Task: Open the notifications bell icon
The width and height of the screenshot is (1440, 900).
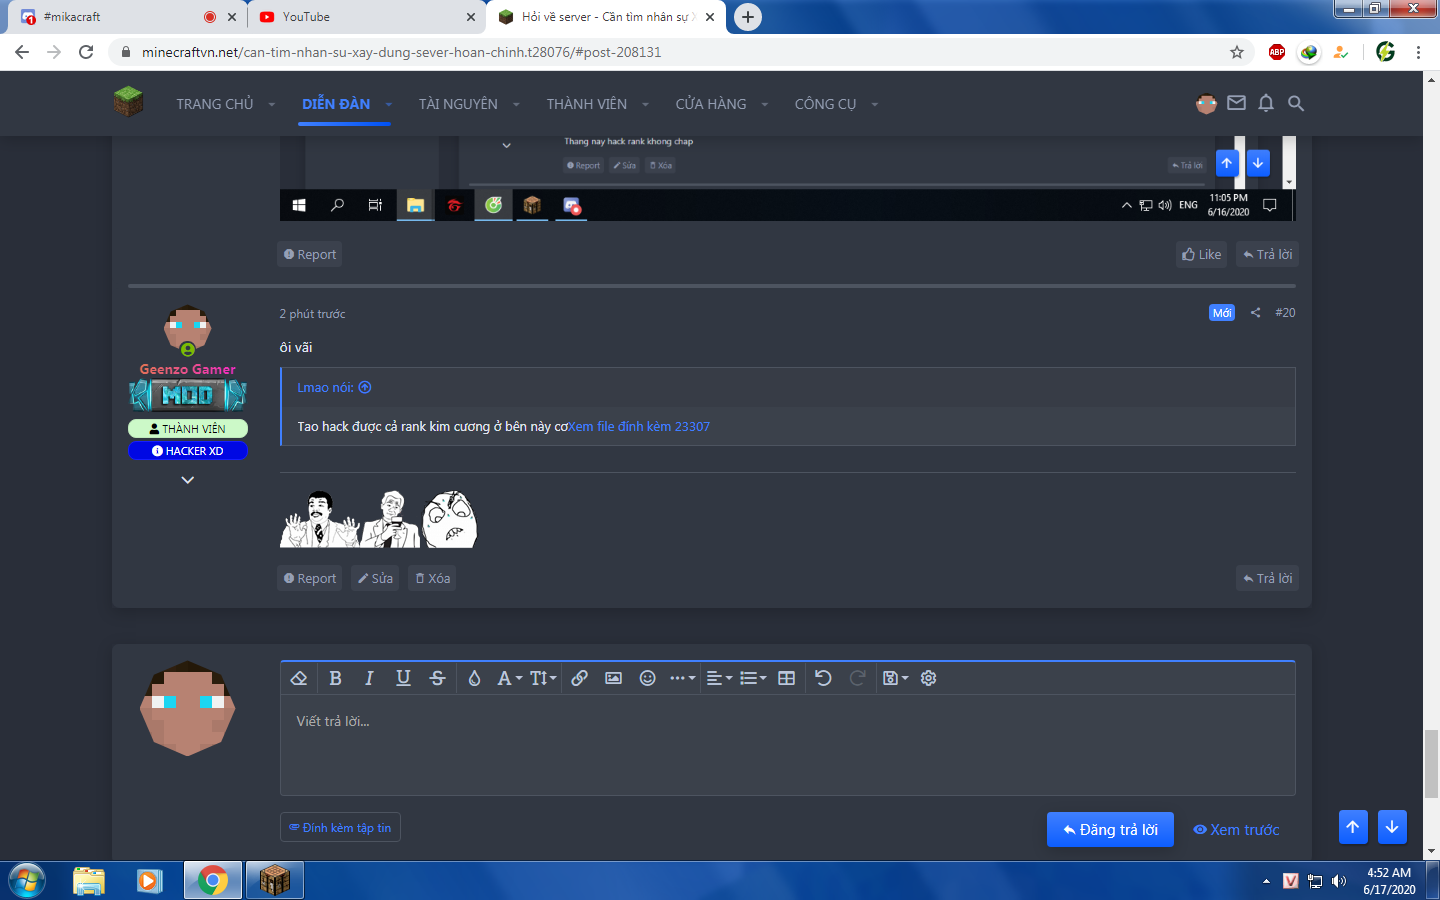Action: coord(1266,103)
